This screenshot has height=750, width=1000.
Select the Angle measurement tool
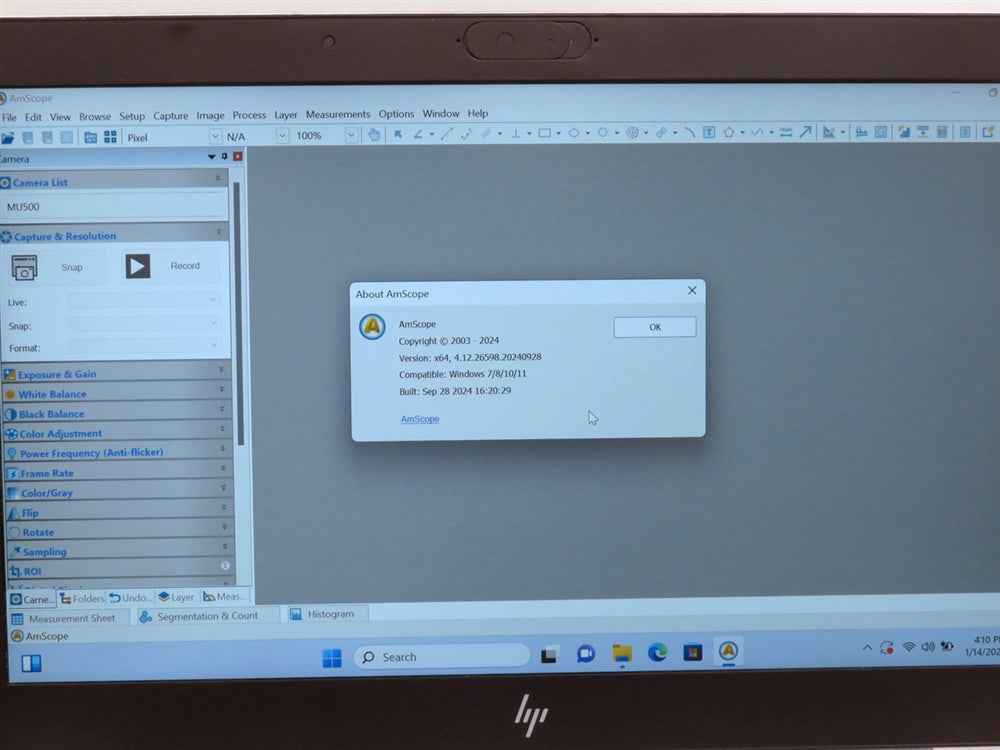tap(418, 134)
